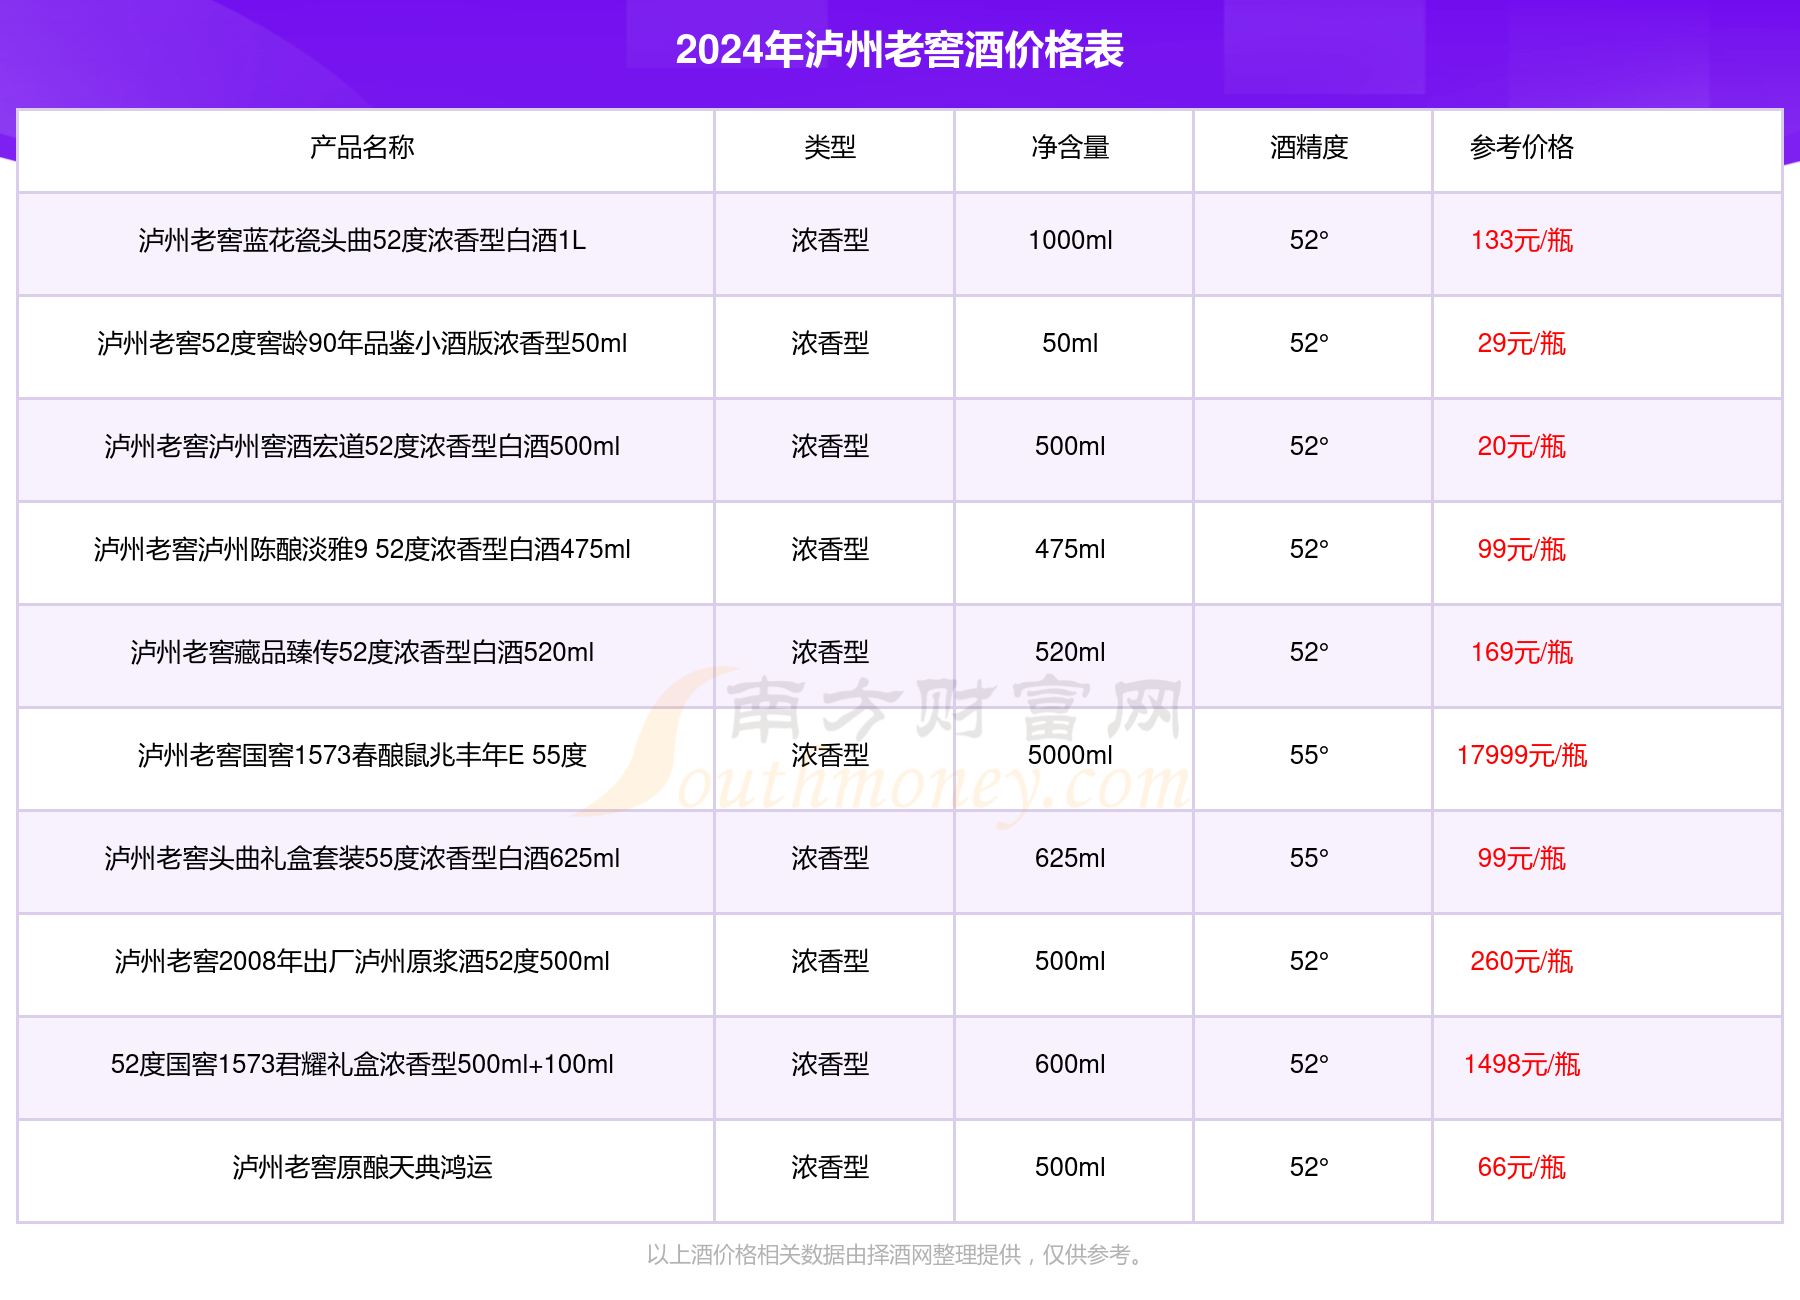Click the 99元/瓶 price for 475ml bottle
Screen dimensions: 1800x1300
pos(1521,550)
